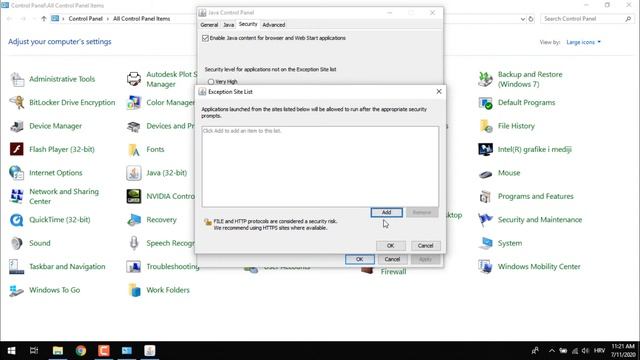Switch to General tab in Java Control Panel
The height and width of the screenshot is (360, 640).
point(209,25)
